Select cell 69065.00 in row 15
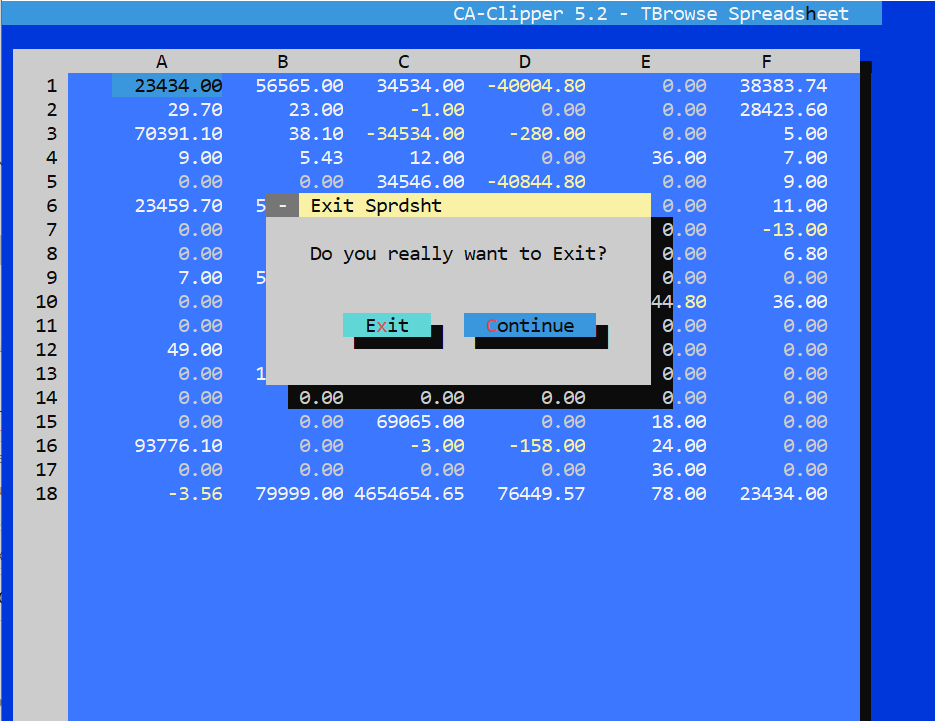Screen dimensions: 935x721 (x=420, y=422)
